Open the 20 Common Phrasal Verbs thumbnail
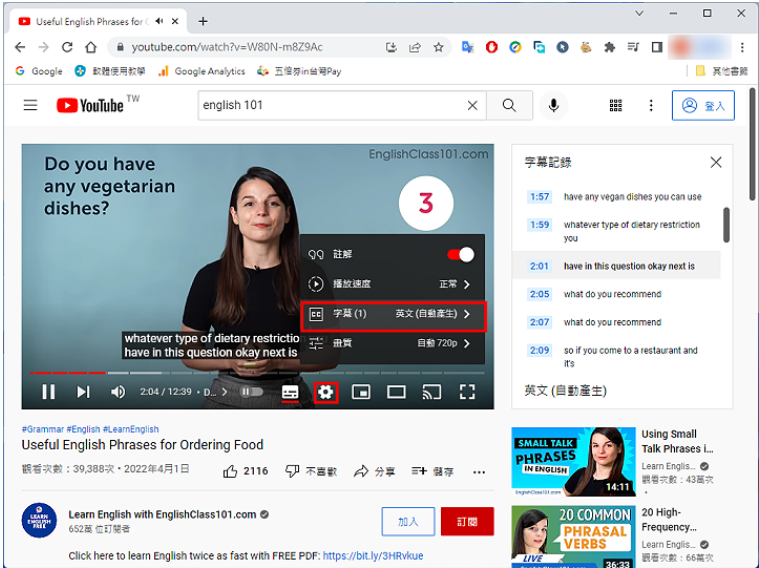This screenshot has width=759, height=568. tap(573, 537)
